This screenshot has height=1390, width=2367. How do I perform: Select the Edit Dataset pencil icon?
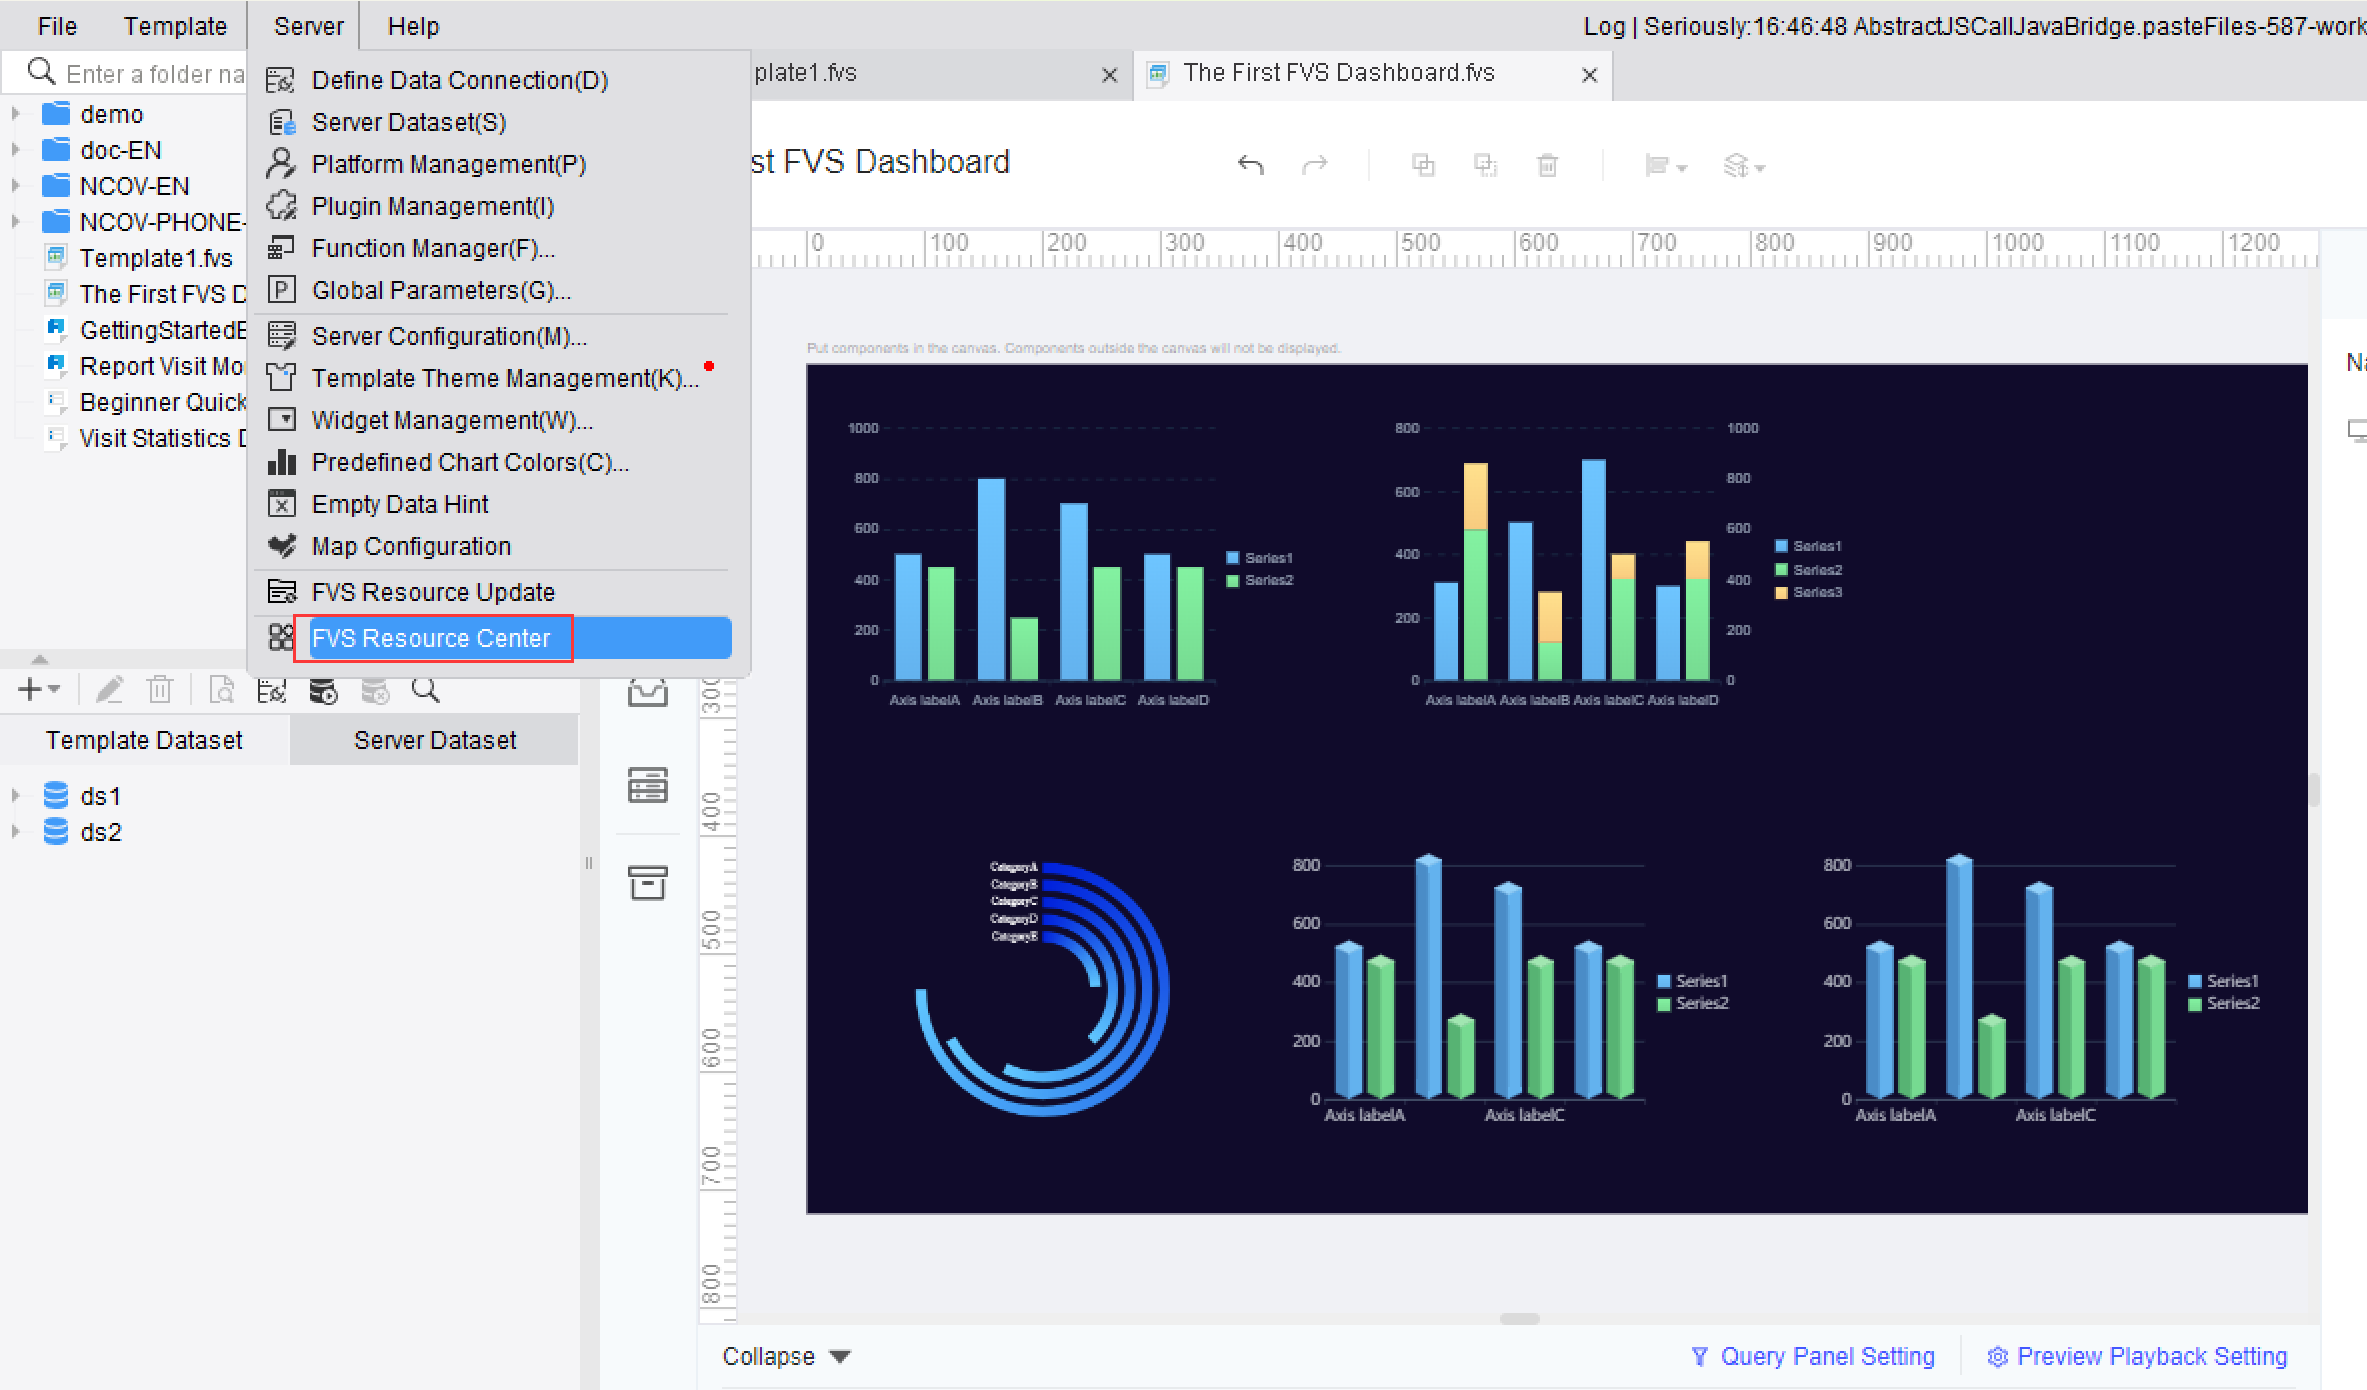pos(110,689)
